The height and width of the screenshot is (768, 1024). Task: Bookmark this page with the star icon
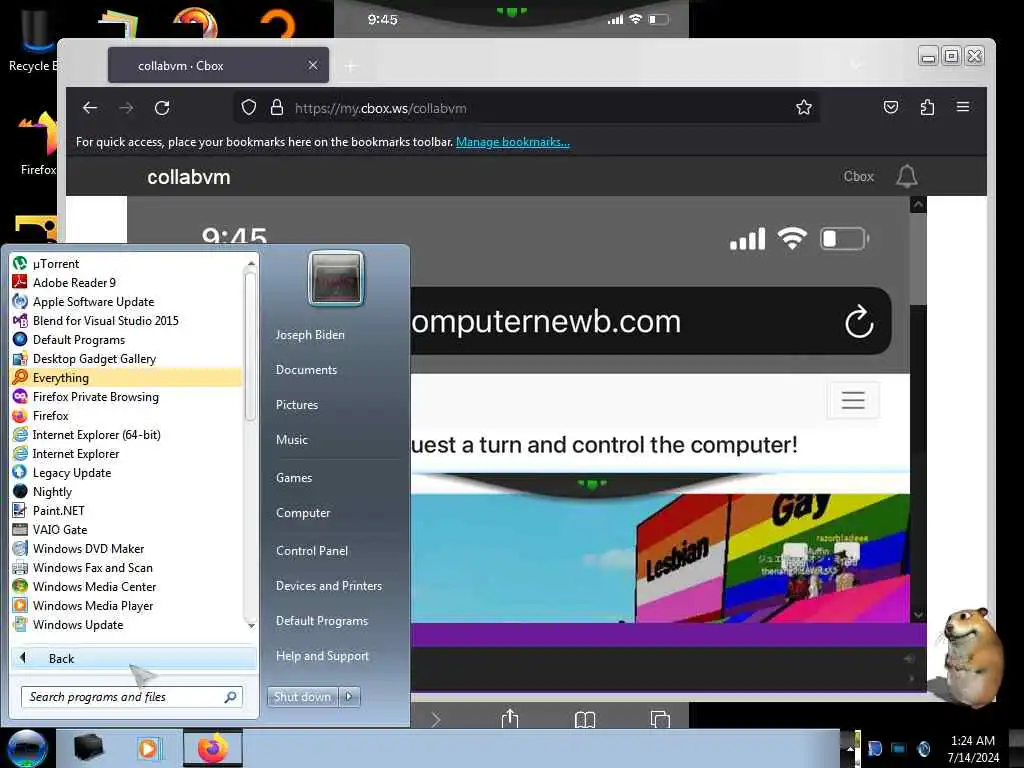pyautogui.click(x=804, y=108)
